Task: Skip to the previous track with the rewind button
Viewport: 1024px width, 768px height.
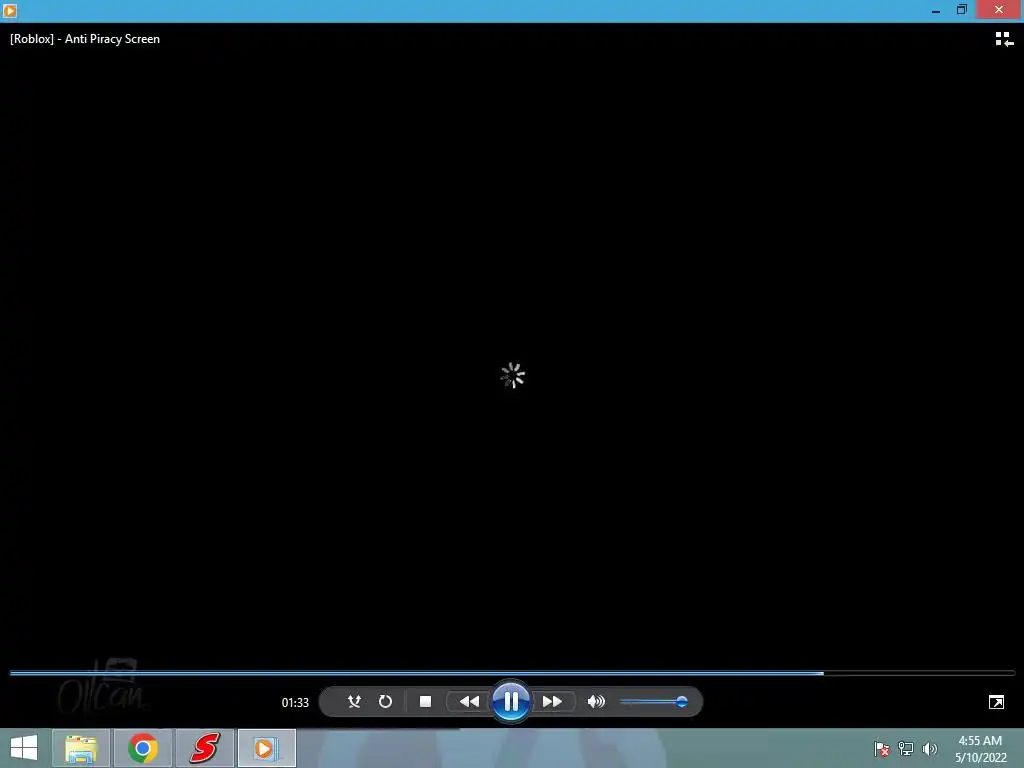Action: pyautogui.click(x=469, y=701)
